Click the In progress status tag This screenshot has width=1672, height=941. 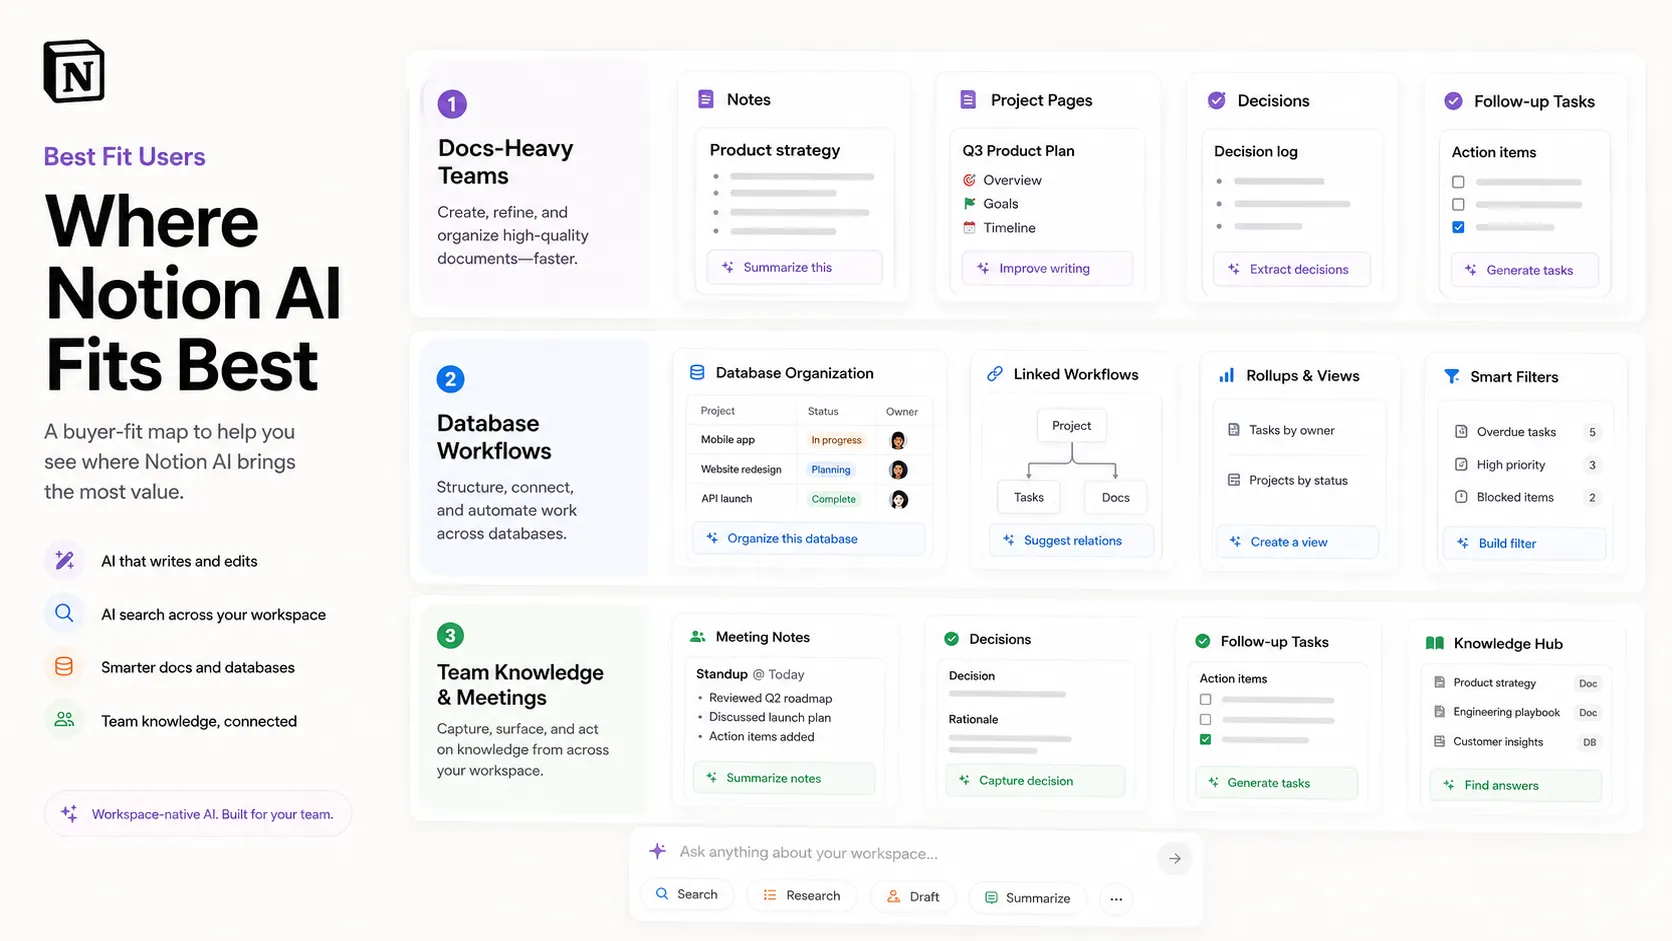coord(836,440)
